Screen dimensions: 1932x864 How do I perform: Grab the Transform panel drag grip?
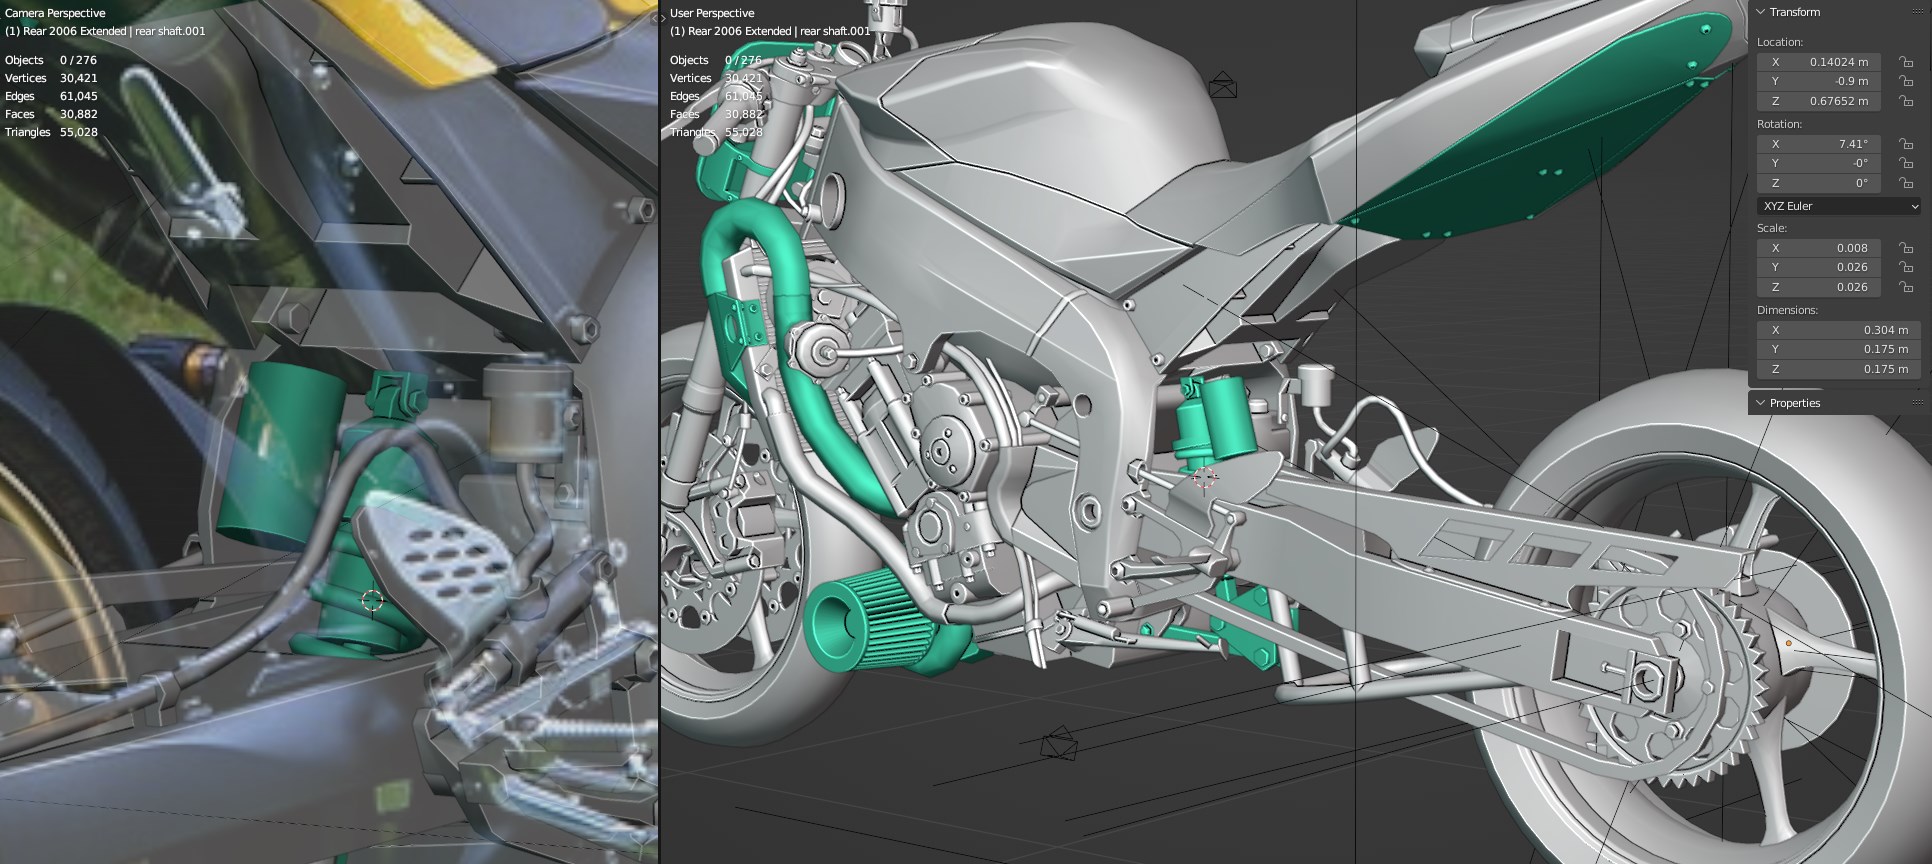point(1918,12)
